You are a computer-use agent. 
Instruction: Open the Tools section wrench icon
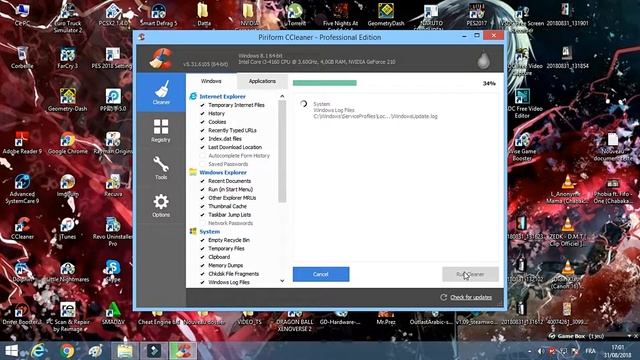click(161, 168)
